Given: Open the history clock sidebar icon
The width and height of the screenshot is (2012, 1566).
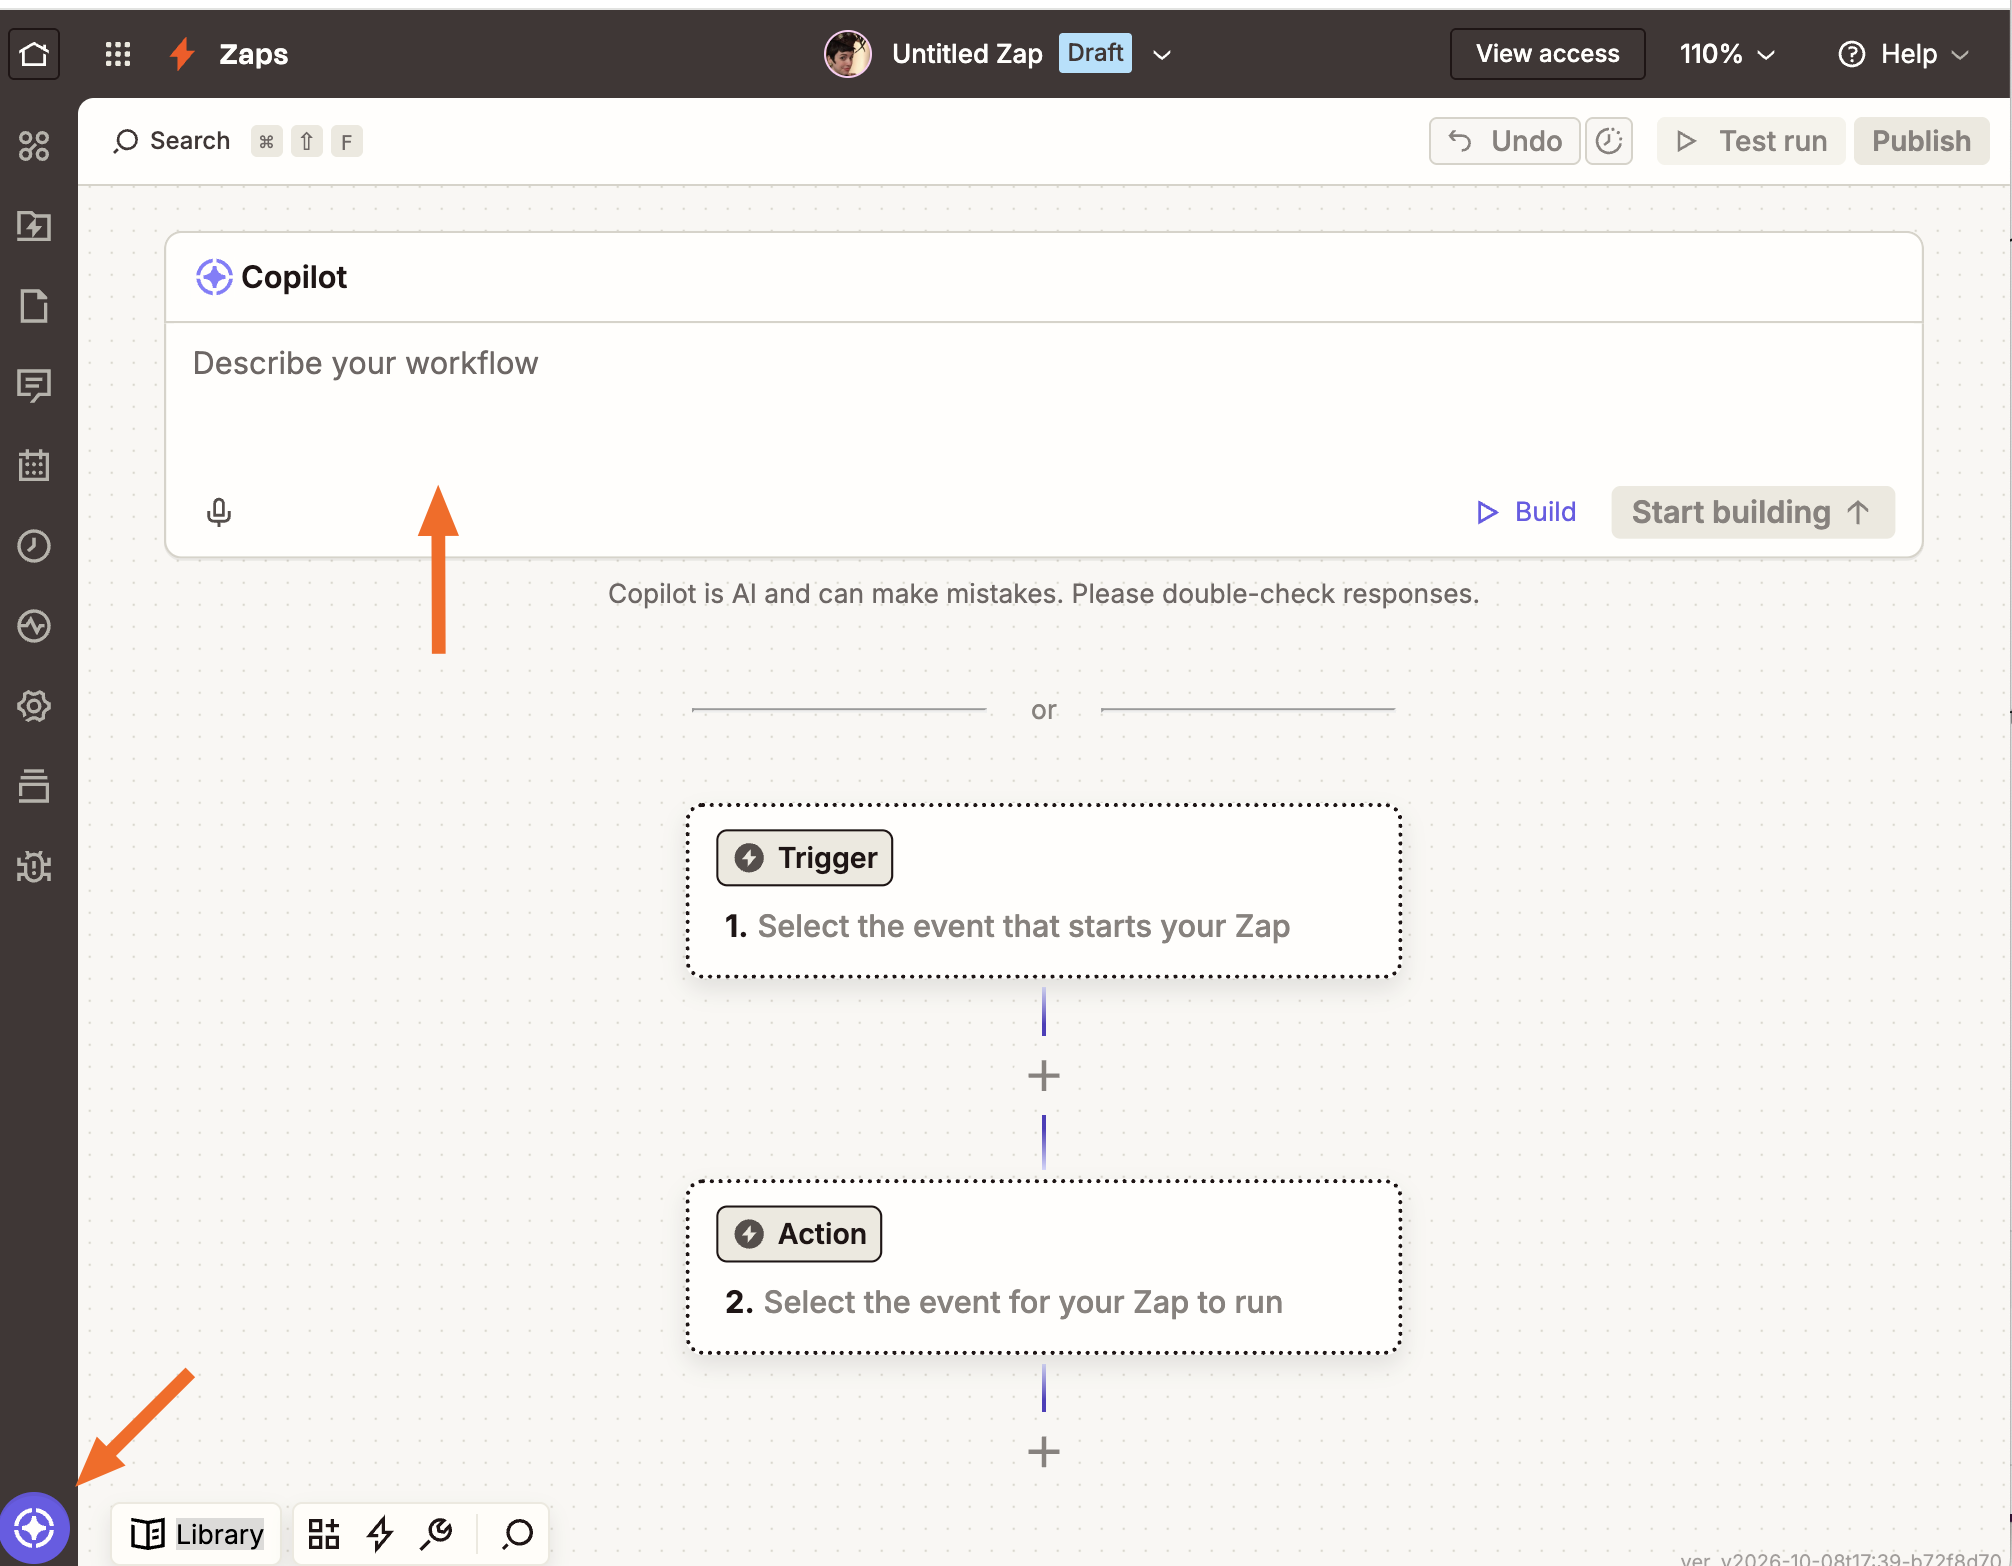Looking at the screenshot, I should click(34, 546).
